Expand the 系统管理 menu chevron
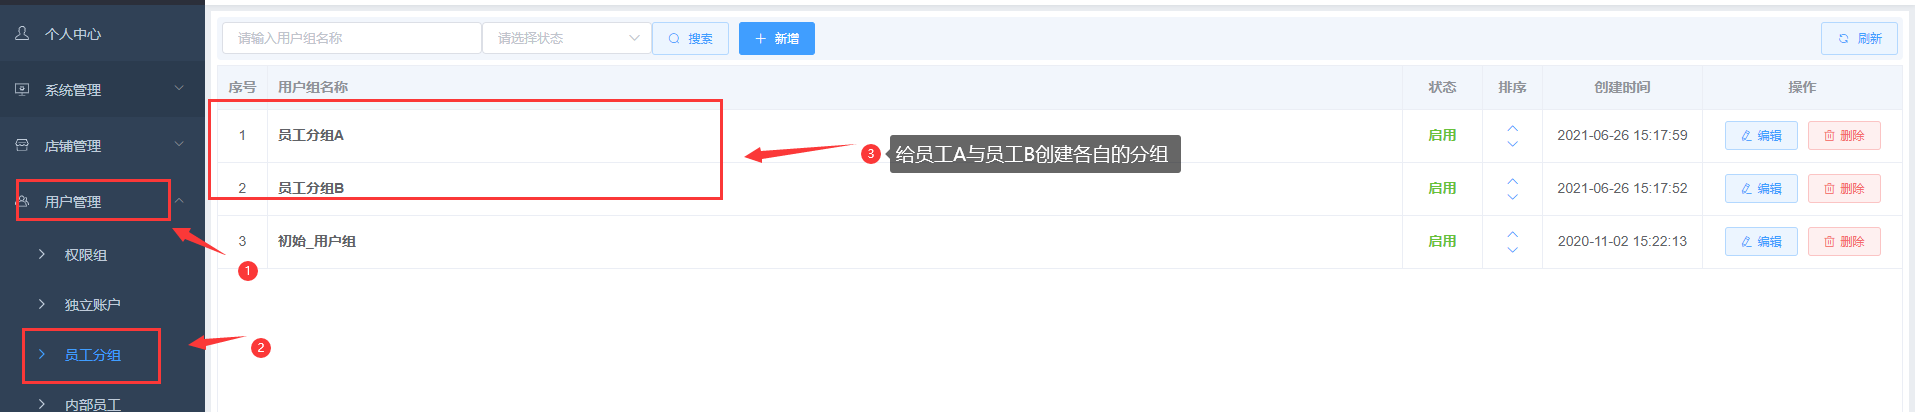Viewport: 1915px width, 412px height. point(179,88)
